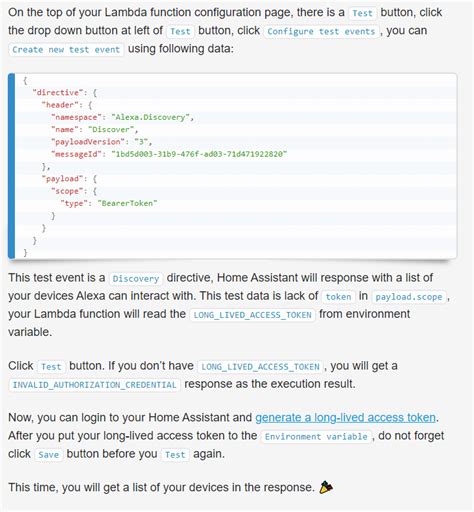Select the Configure test events code text
474x512 pixels.
321,32
